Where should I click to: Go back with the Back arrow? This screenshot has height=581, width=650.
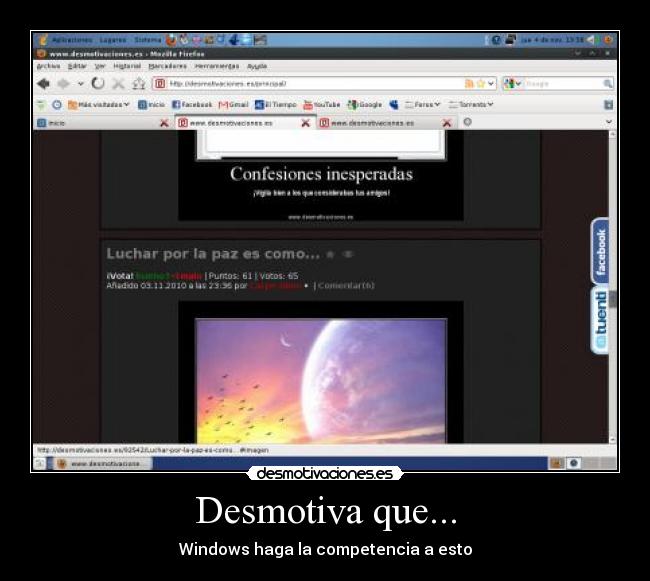coord(44,84)
